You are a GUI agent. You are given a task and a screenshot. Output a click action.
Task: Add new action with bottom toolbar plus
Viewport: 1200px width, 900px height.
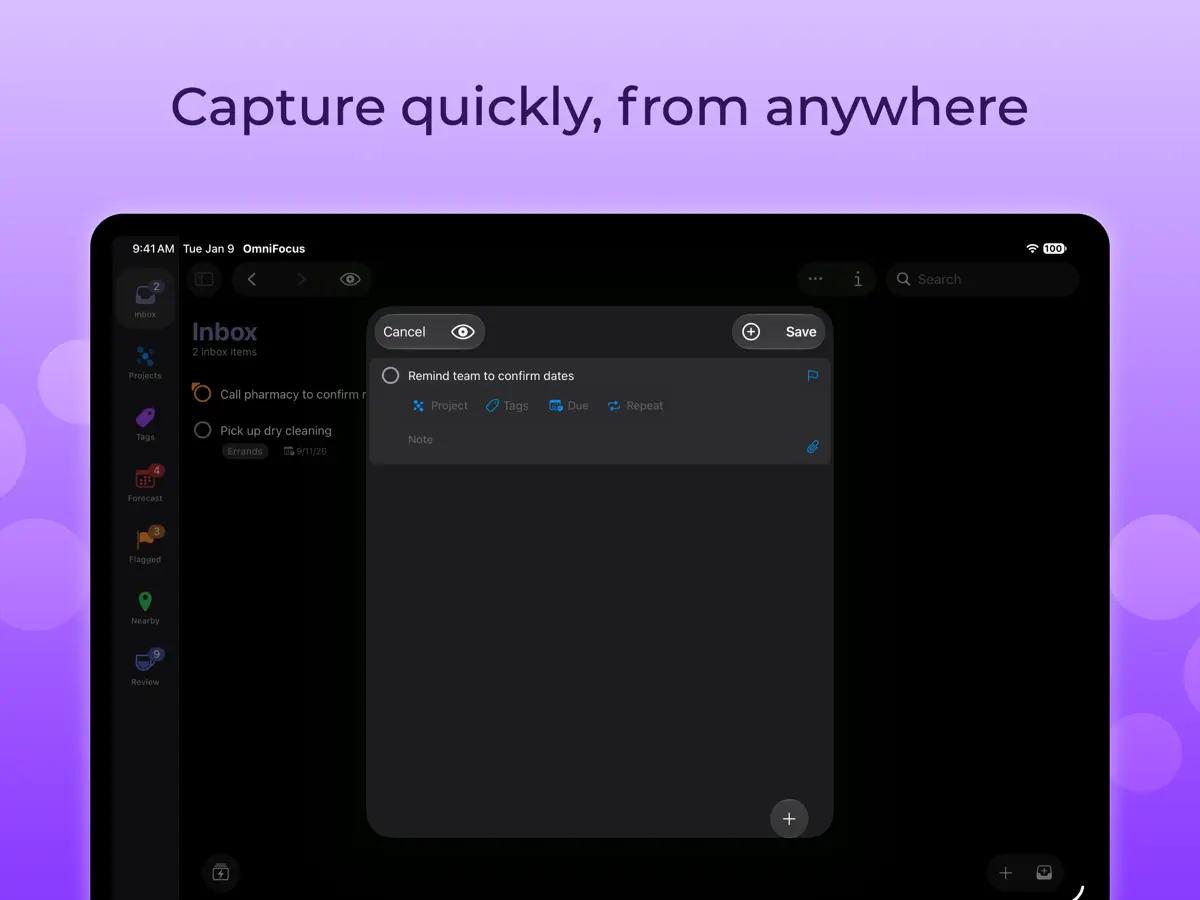1006,873
